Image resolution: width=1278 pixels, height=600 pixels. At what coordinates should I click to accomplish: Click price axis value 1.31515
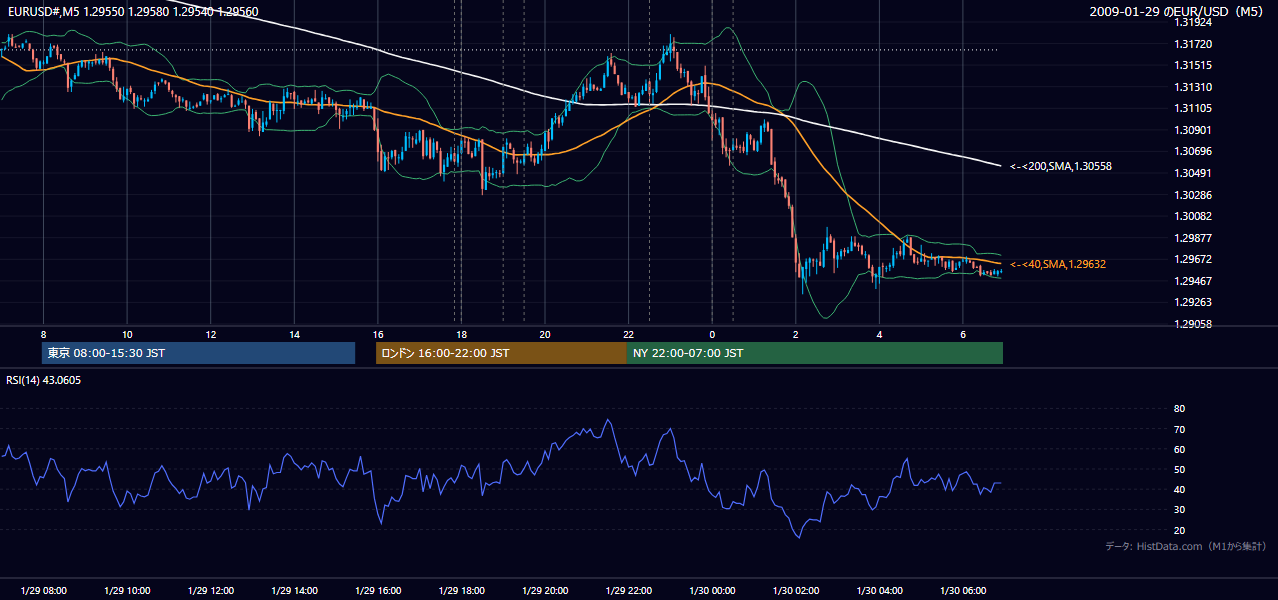tap(1194, 65)
